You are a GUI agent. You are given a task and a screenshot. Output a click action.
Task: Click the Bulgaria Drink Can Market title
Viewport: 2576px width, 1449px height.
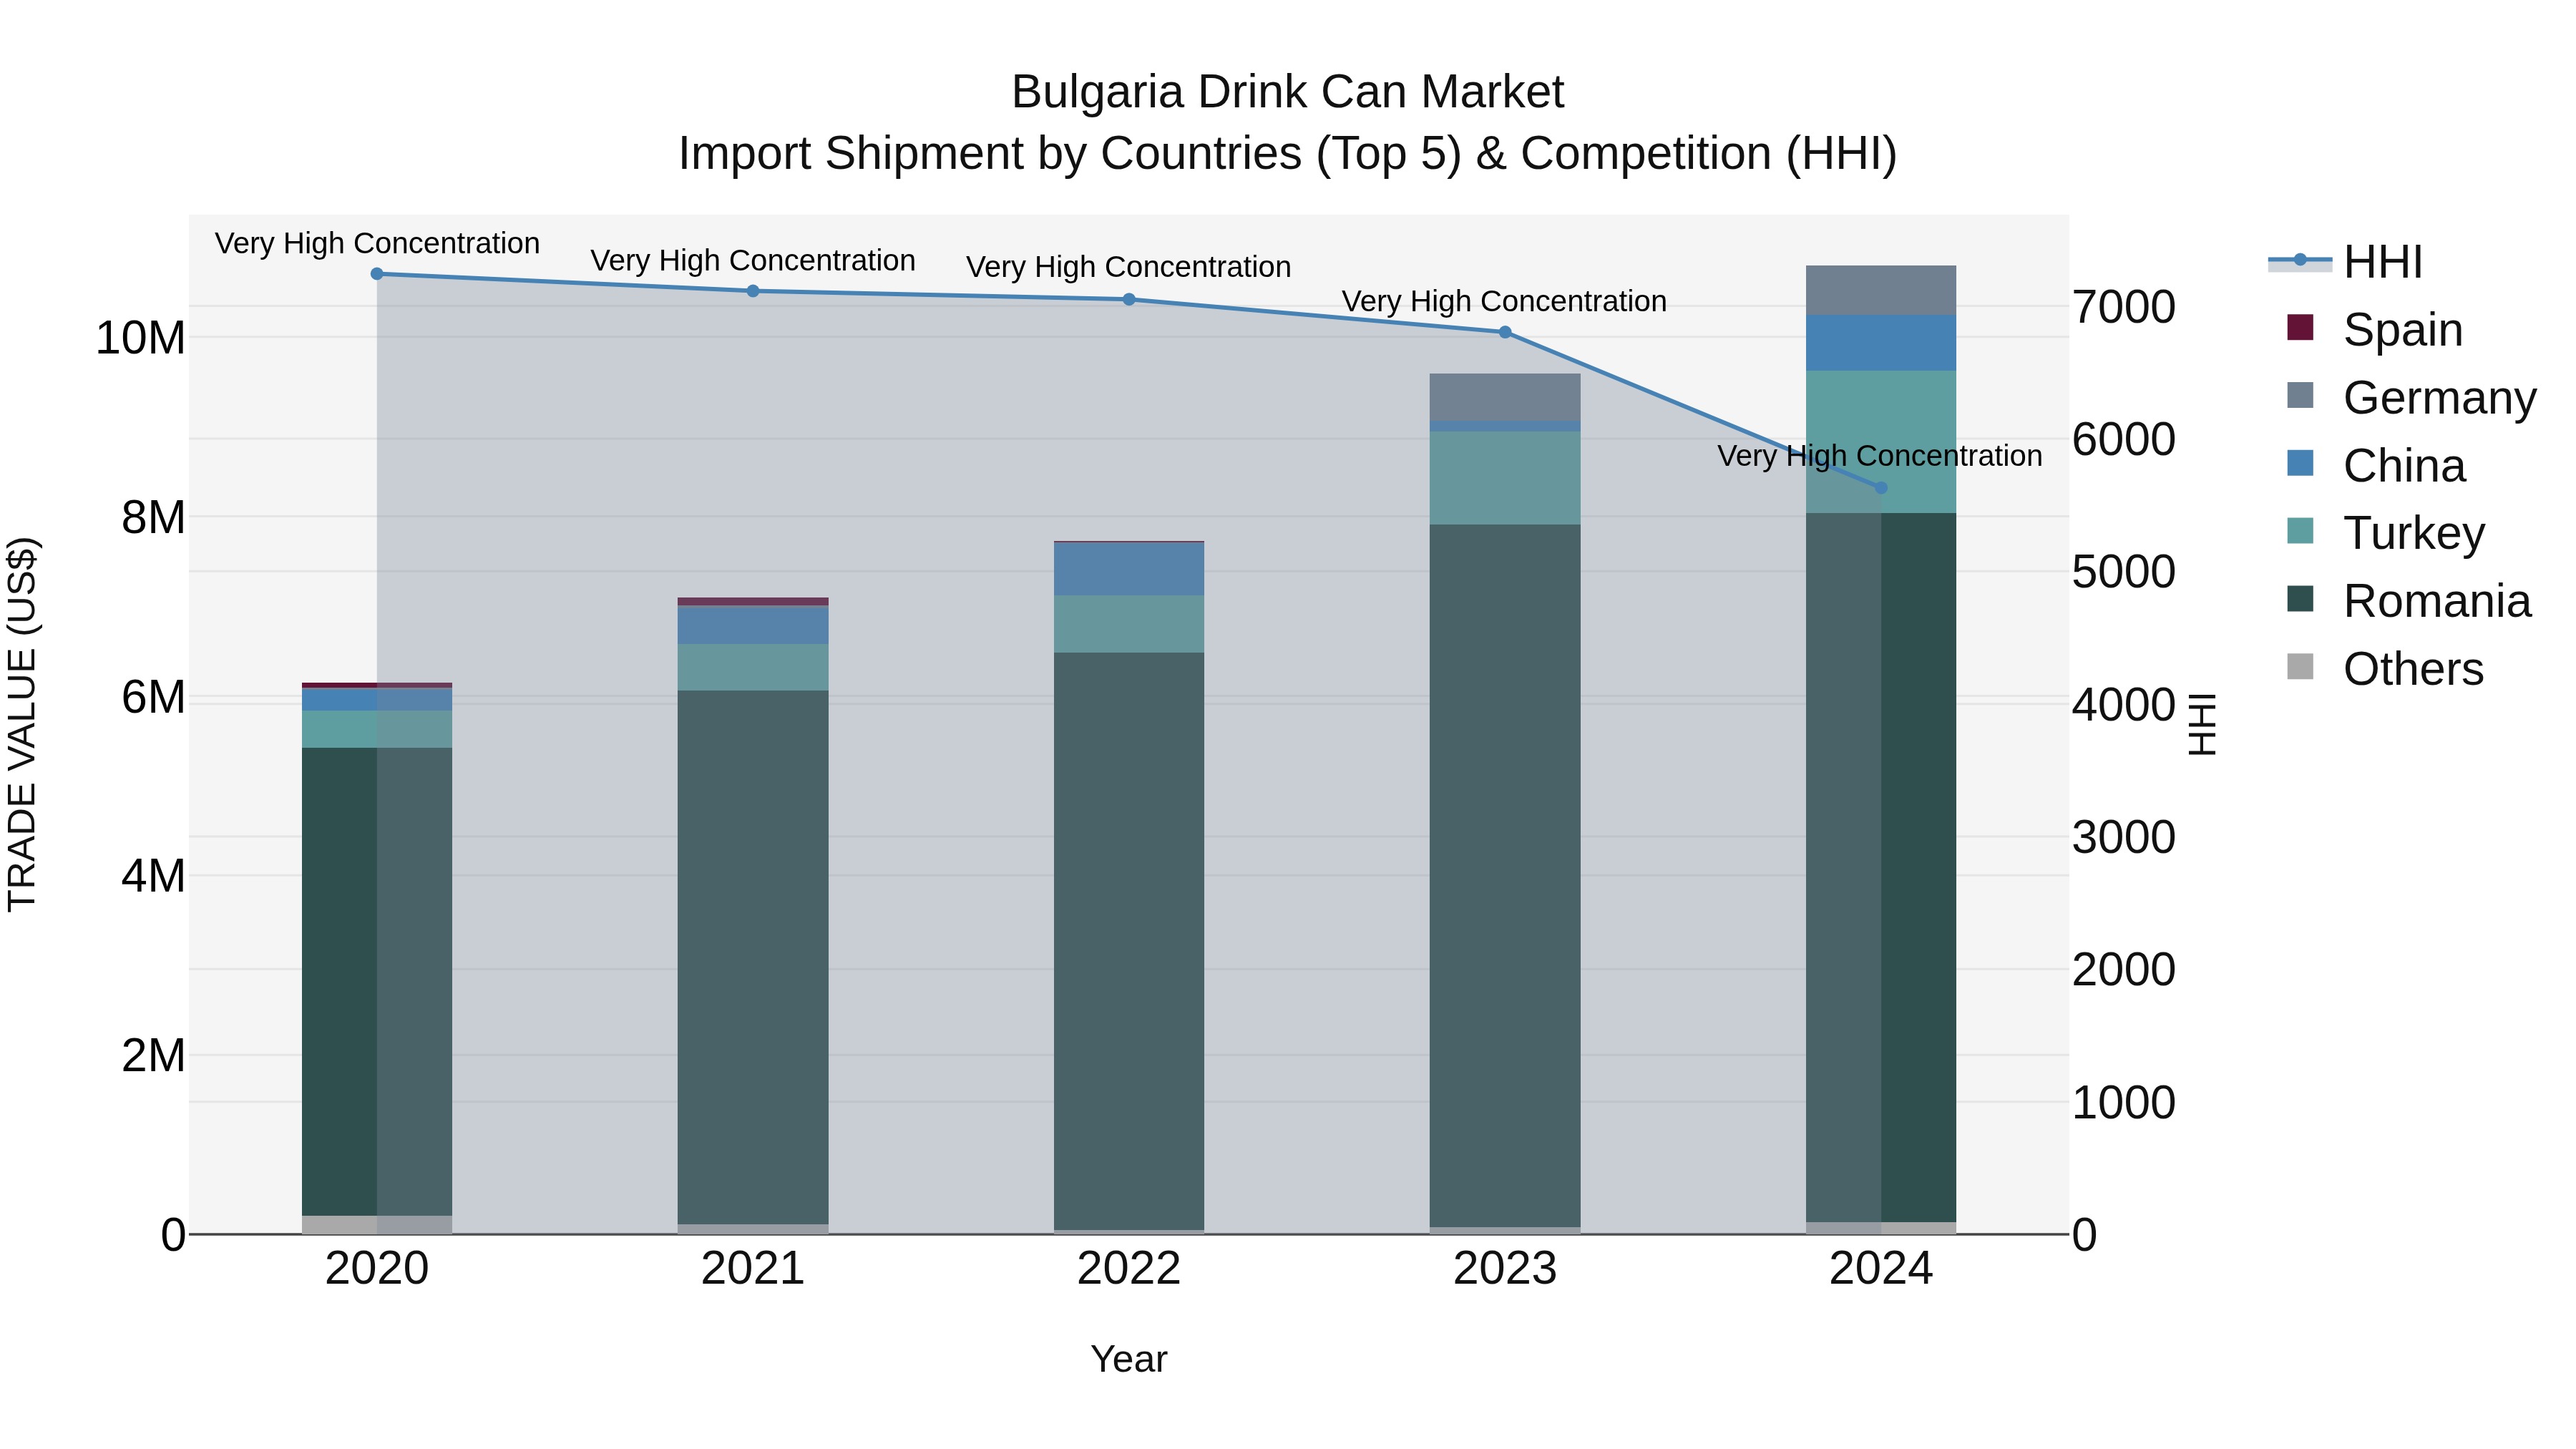pyautogui.click(x=1288, y=92)
